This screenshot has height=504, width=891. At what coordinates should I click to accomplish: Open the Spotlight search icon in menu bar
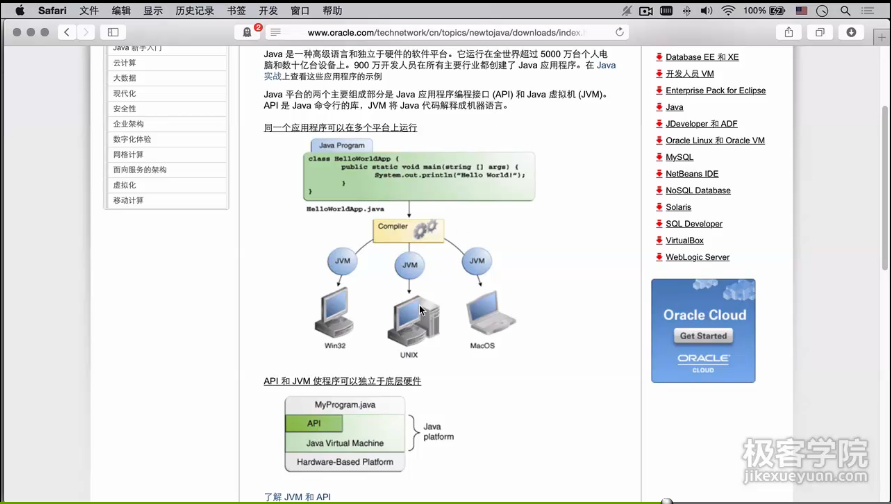point(846,10)
